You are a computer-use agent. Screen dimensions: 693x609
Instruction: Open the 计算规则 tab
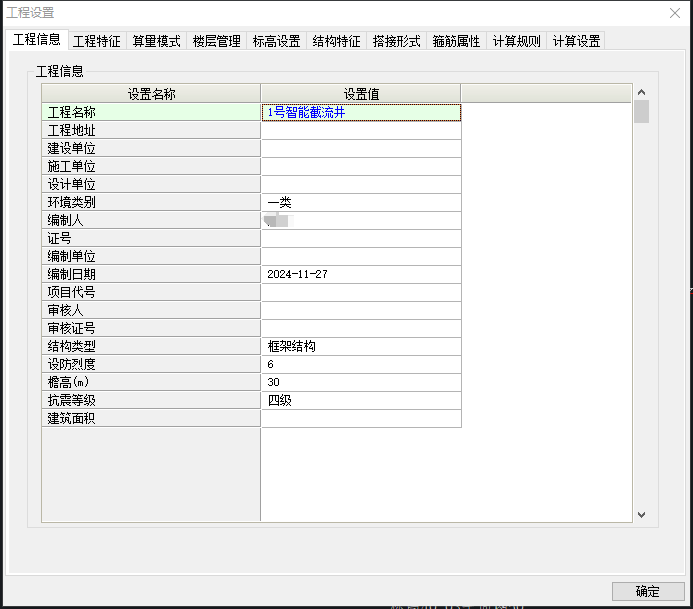pos(517,41)
